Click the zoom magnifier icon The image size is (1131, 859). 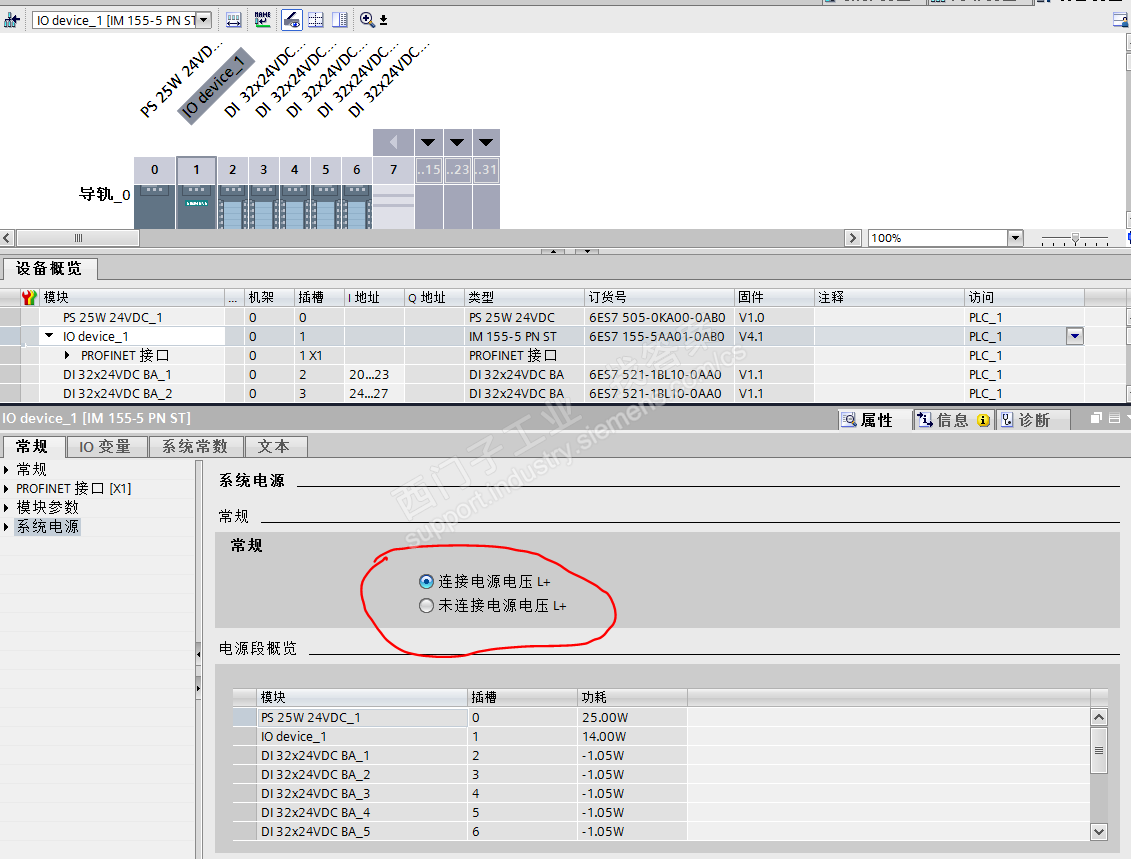pos(367,20)
